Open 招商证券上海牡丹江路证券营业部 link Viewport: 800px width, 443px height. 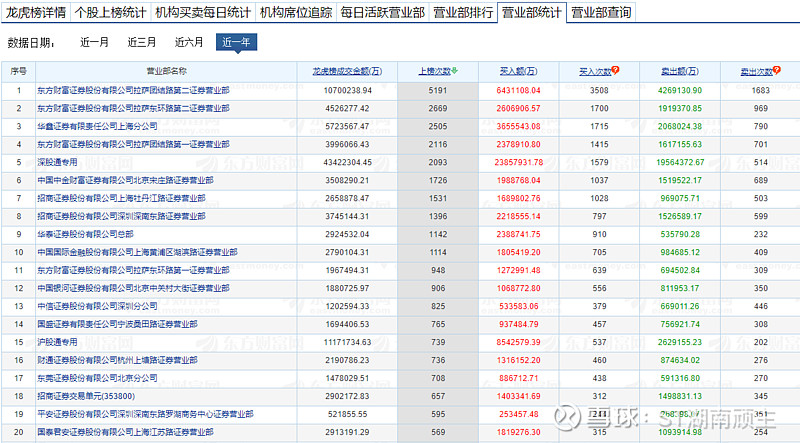121,198
